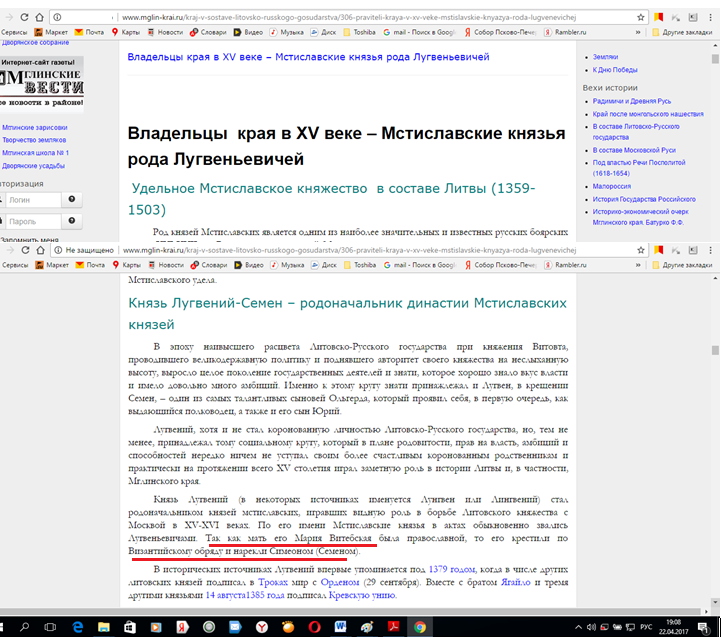Open 'Творчество земляков' in left menu

click(34, 140)
